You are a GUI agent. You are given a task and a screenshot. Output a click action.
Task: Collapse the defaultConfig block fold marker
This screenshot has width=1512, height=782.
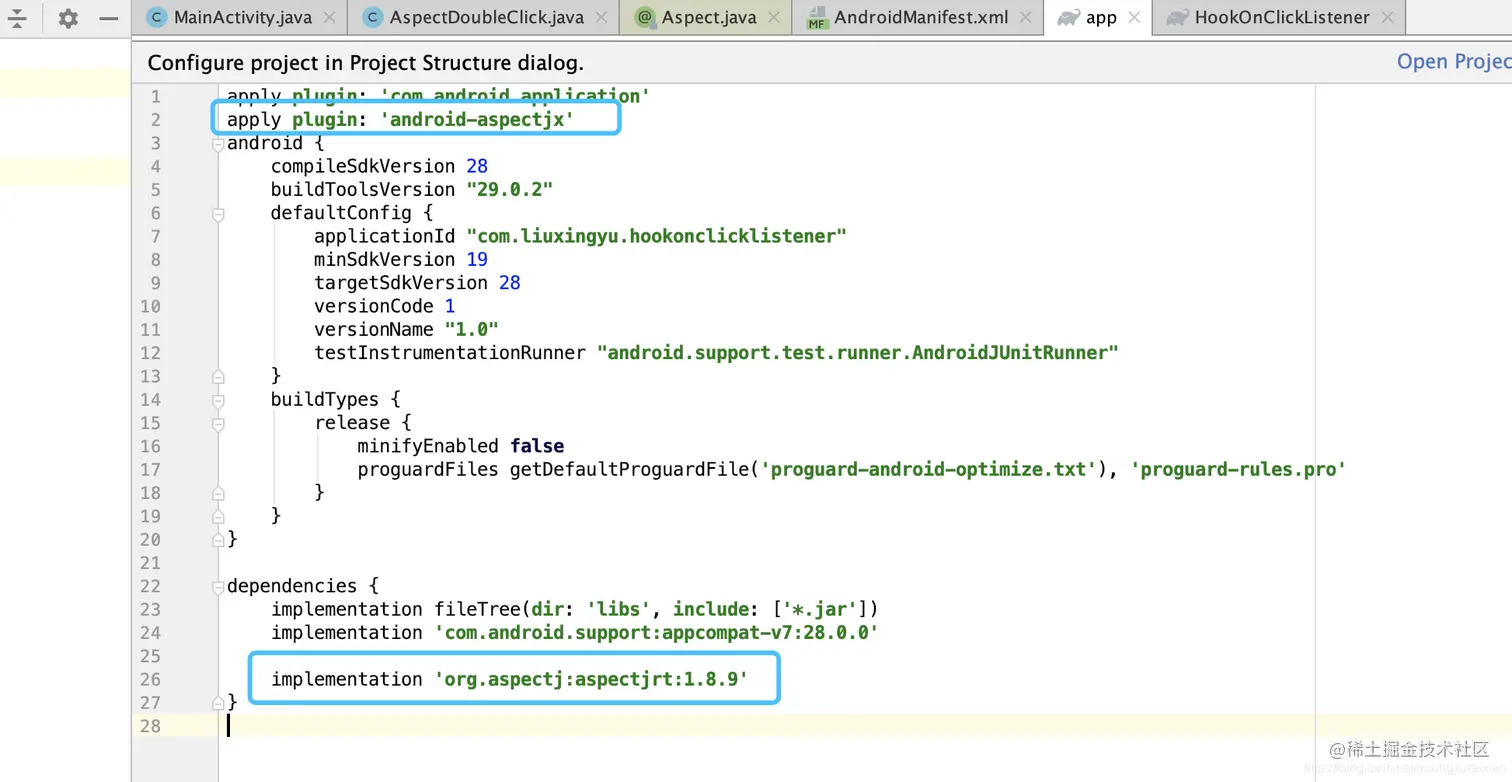tap(217, 213)
